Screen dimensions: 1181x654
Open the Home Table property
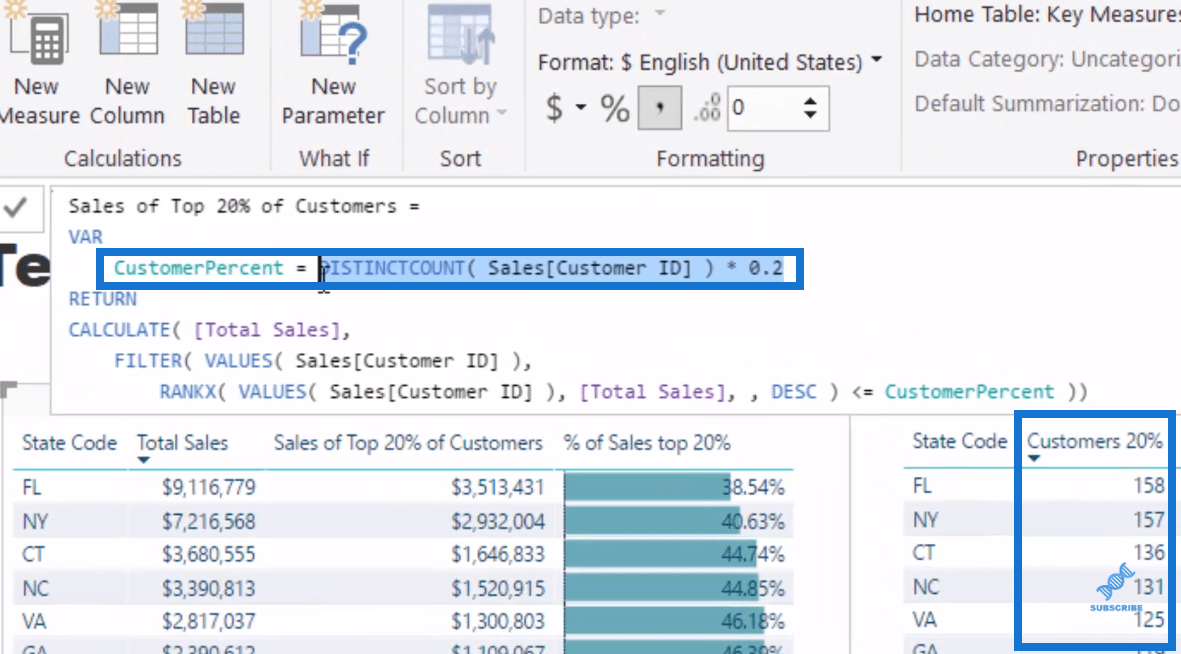[1047, 14]
